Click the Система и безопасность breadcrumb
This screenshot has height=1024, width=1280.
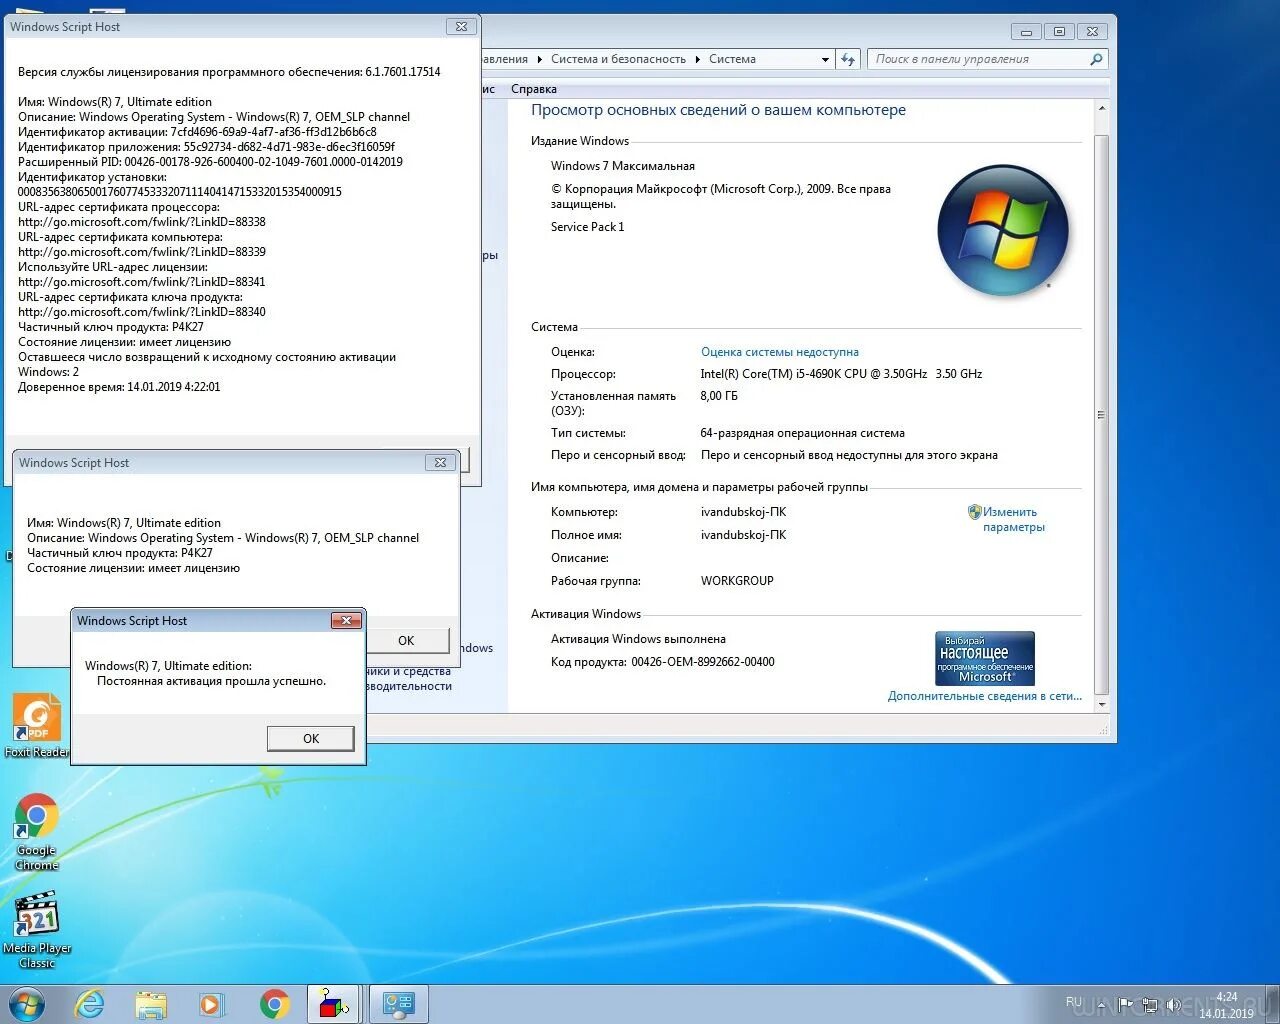618,59
